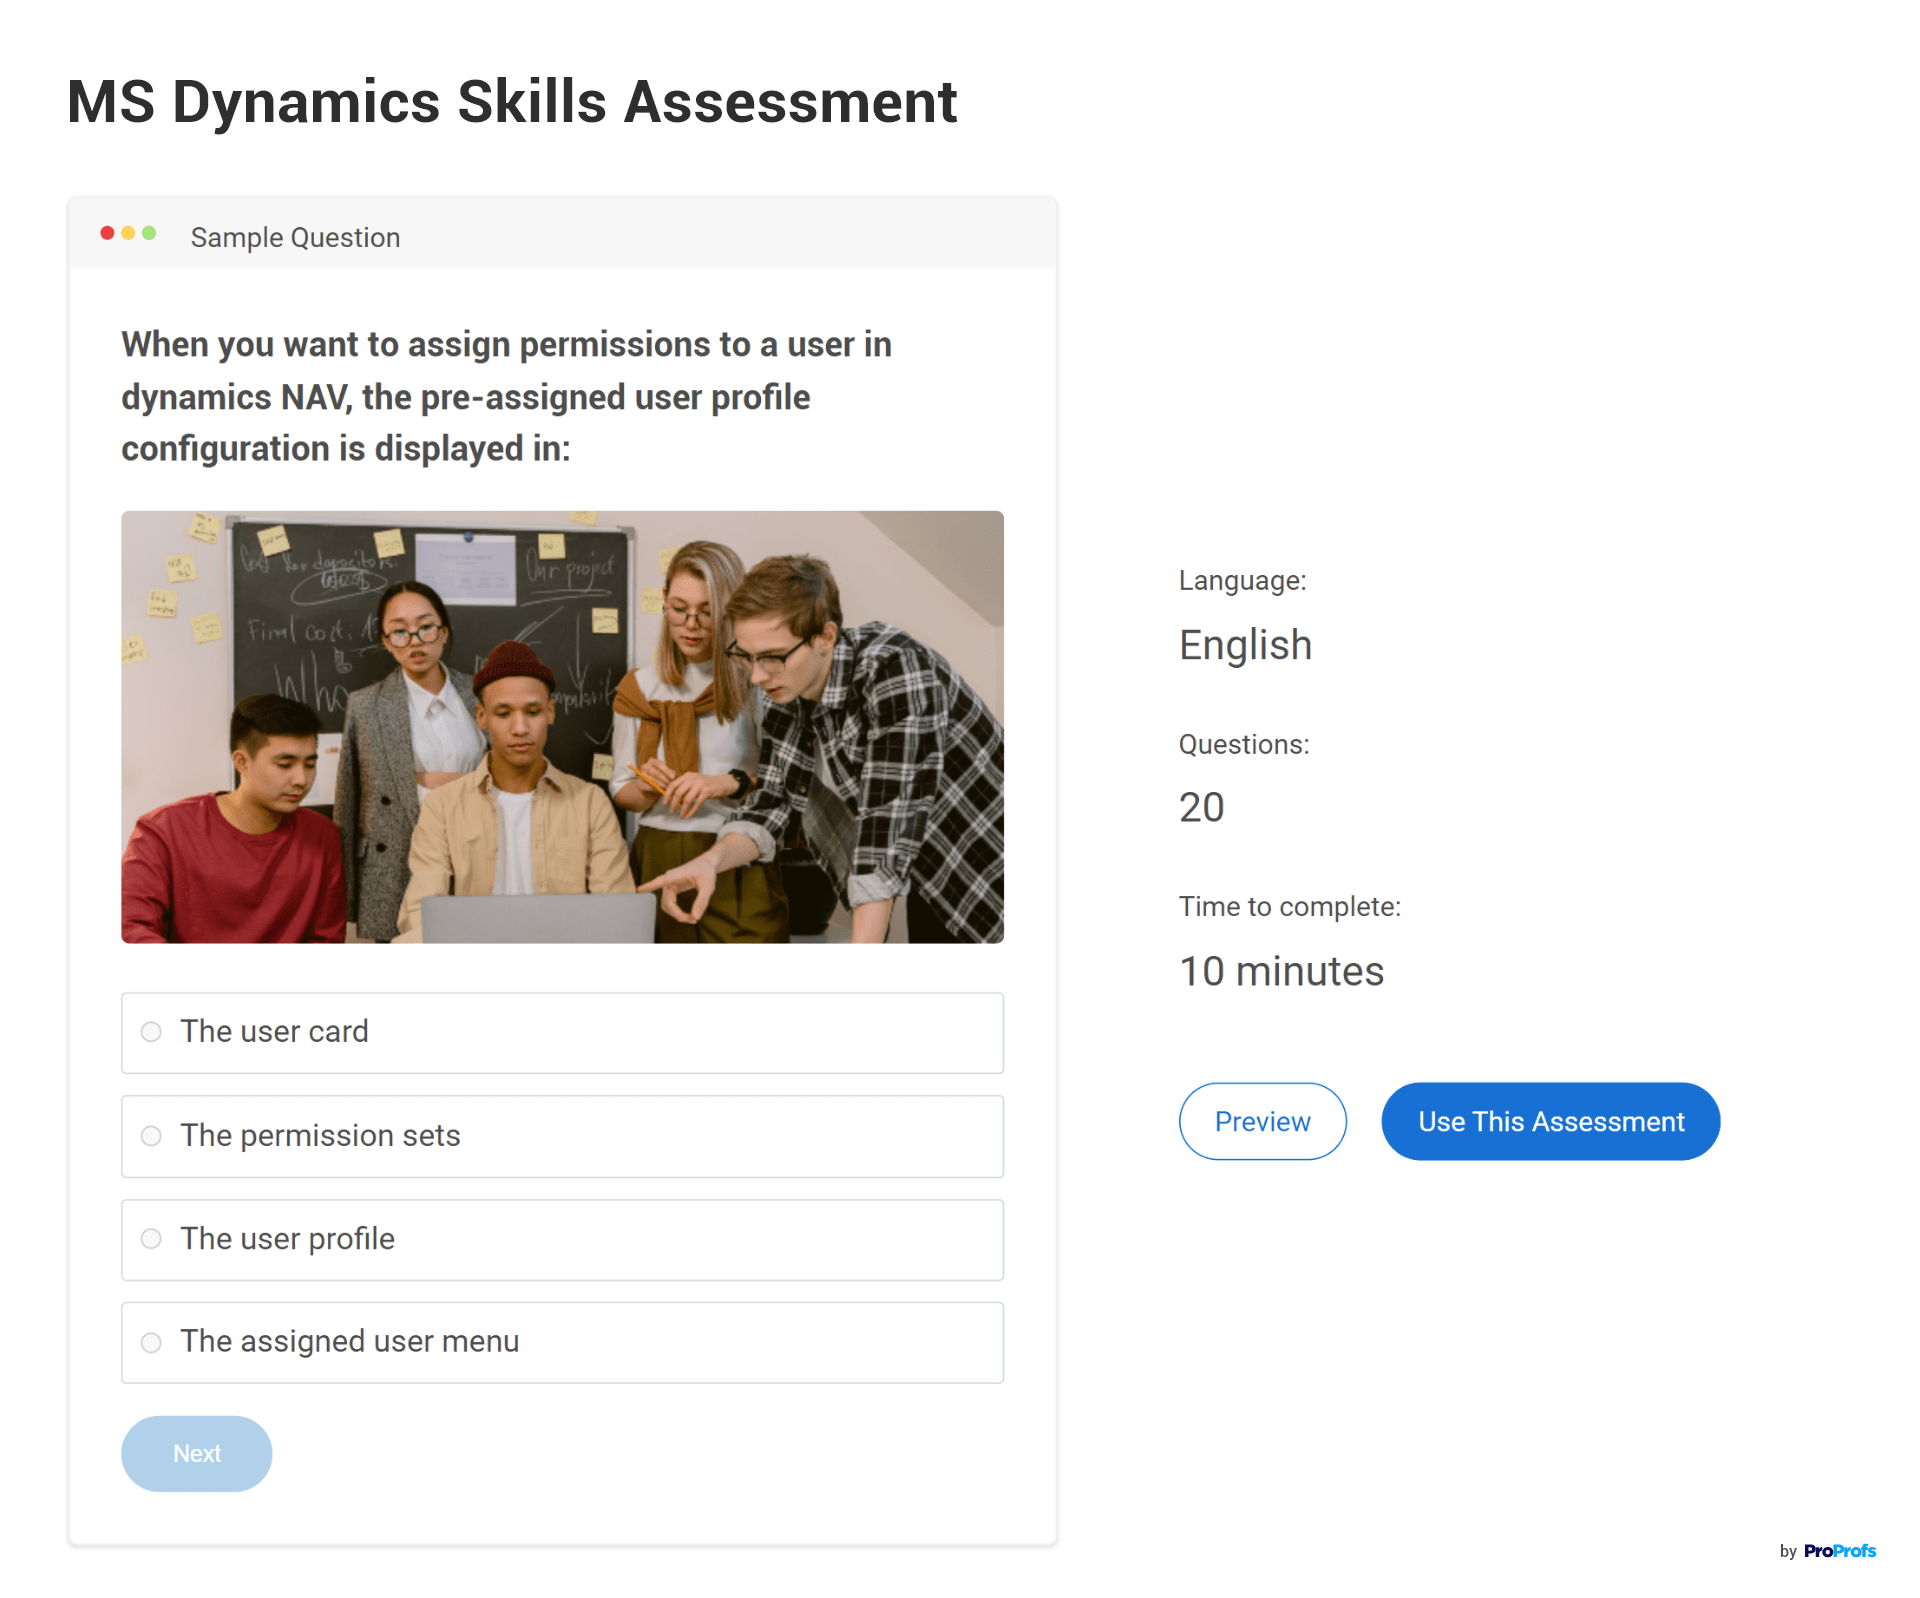Pick 'The assigned user menu' radio
The height and width of the screenshot is (1598, 1920).
[x=151, y=1342]
